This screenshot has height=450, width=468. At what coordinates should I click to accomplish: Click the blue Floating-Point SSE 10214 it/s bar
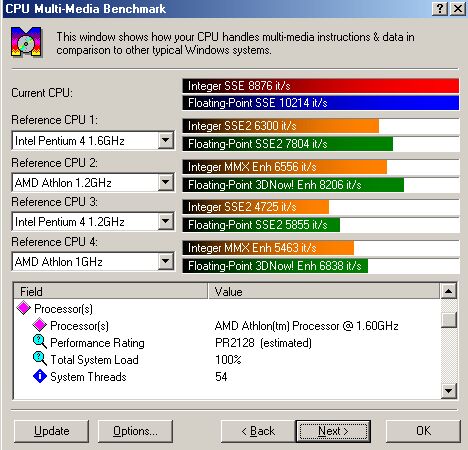(x=321, y=103)
